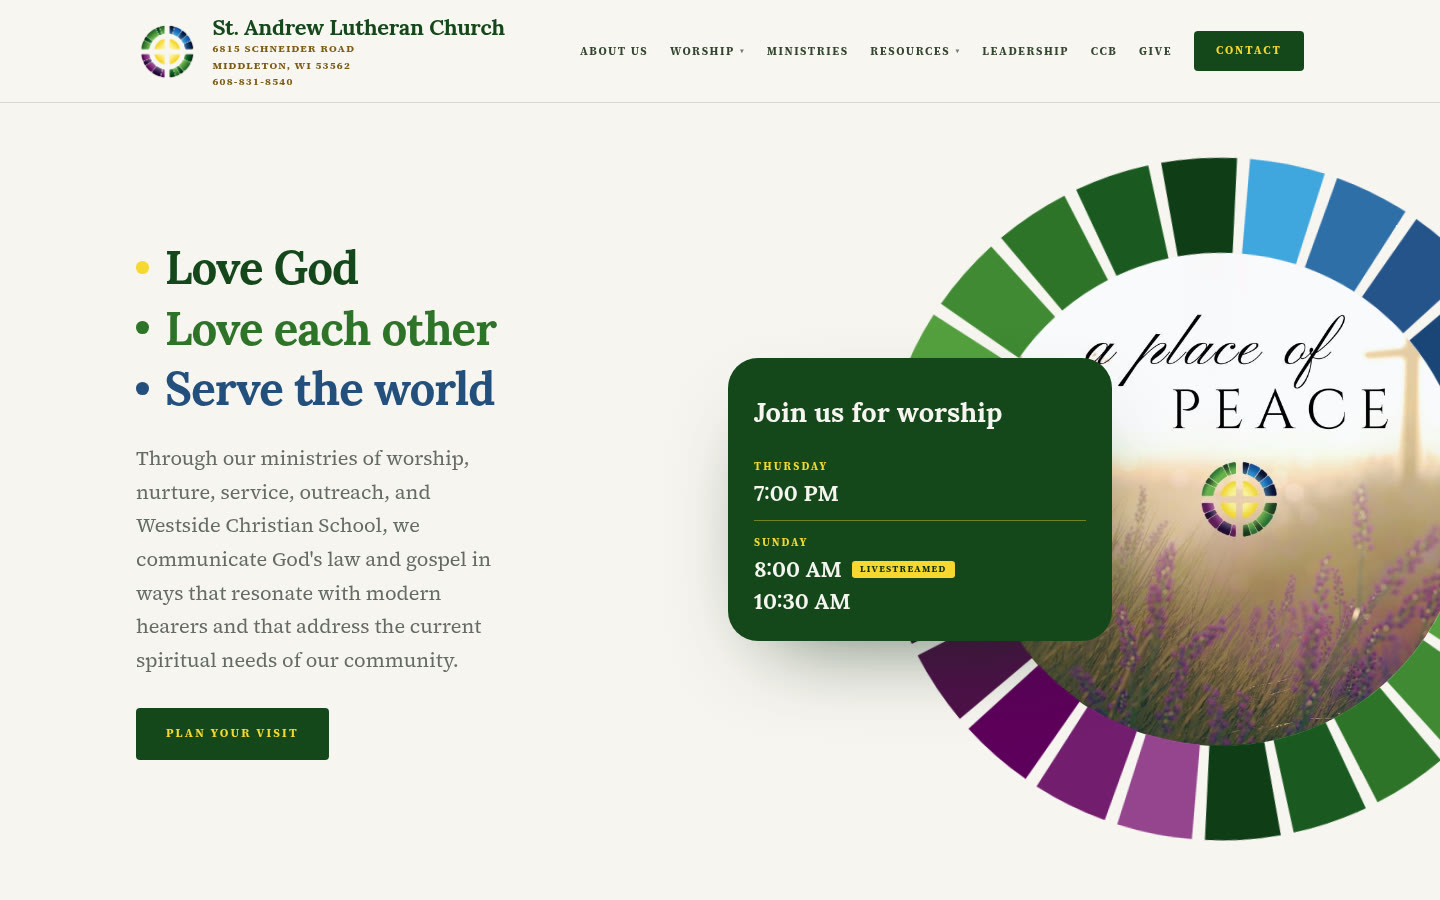Click the Sunday 8:00 AM service time
This screenshot has width=1440, height=900.
pos(798,569)
